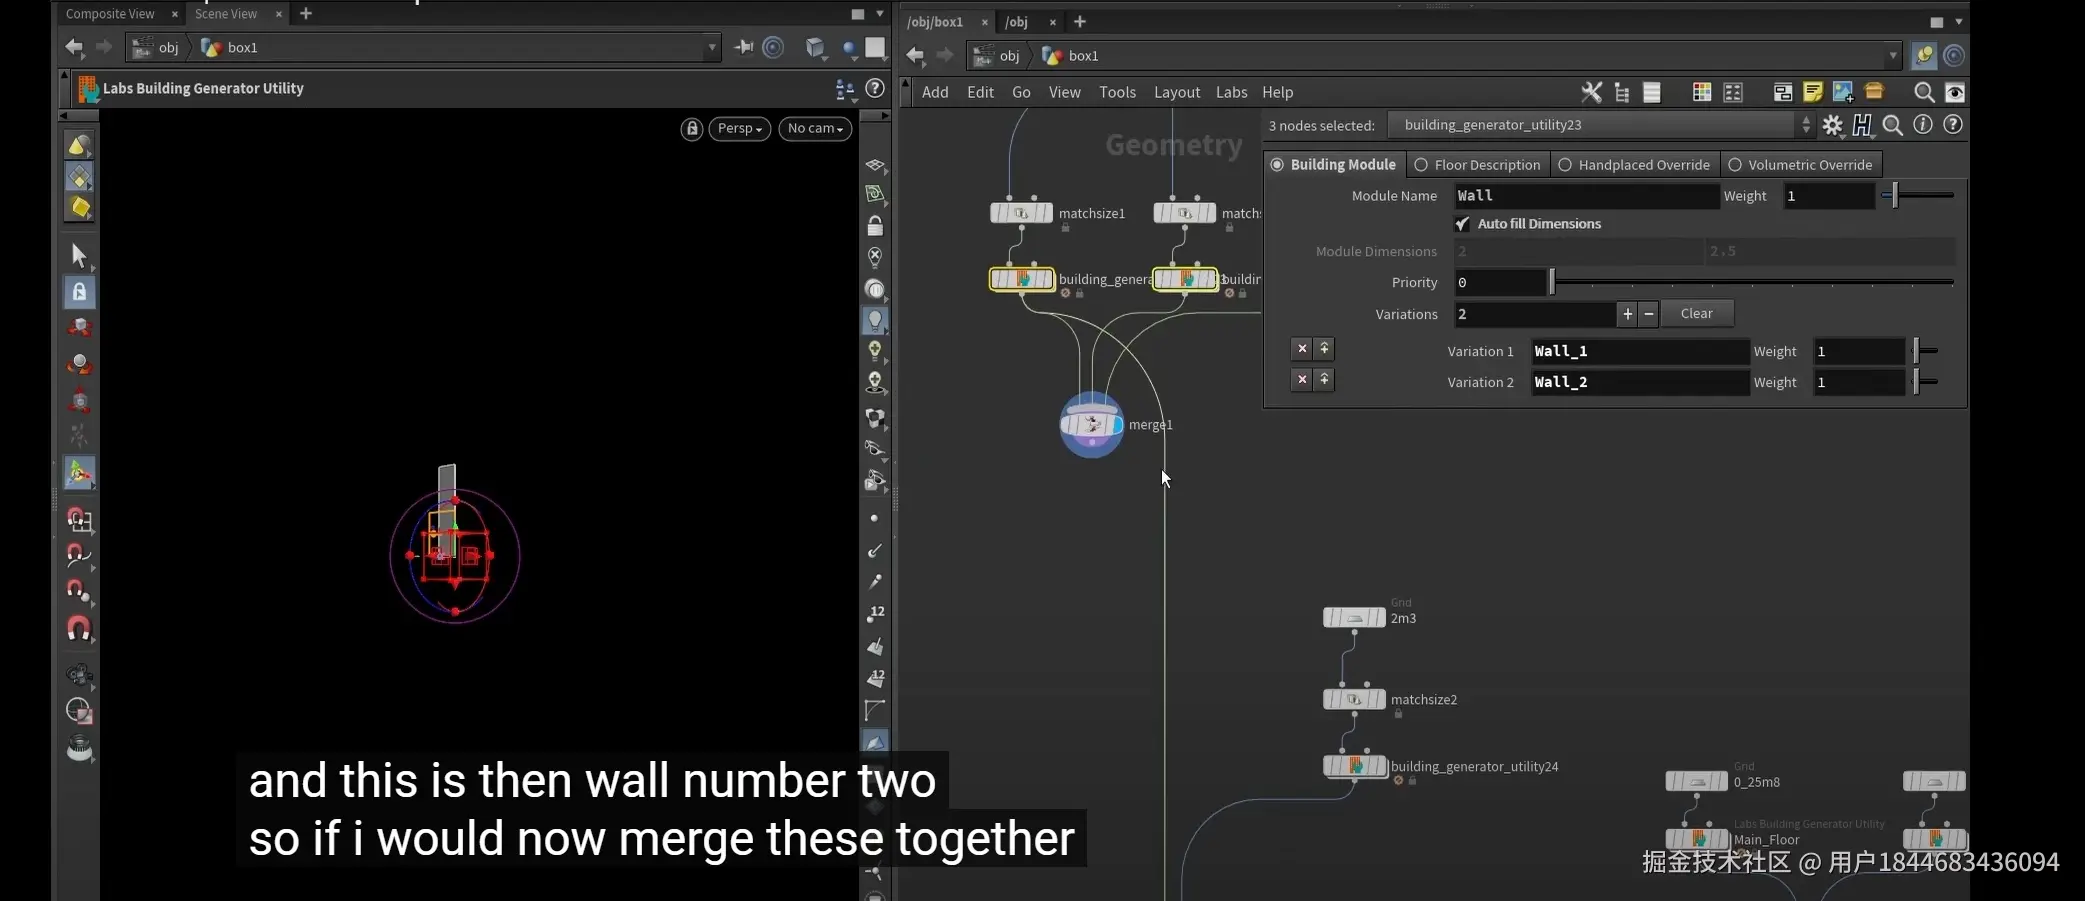Toggle the Secure Selection padlock in left toolbar
2085x901 pixels.
pos(79,291)
